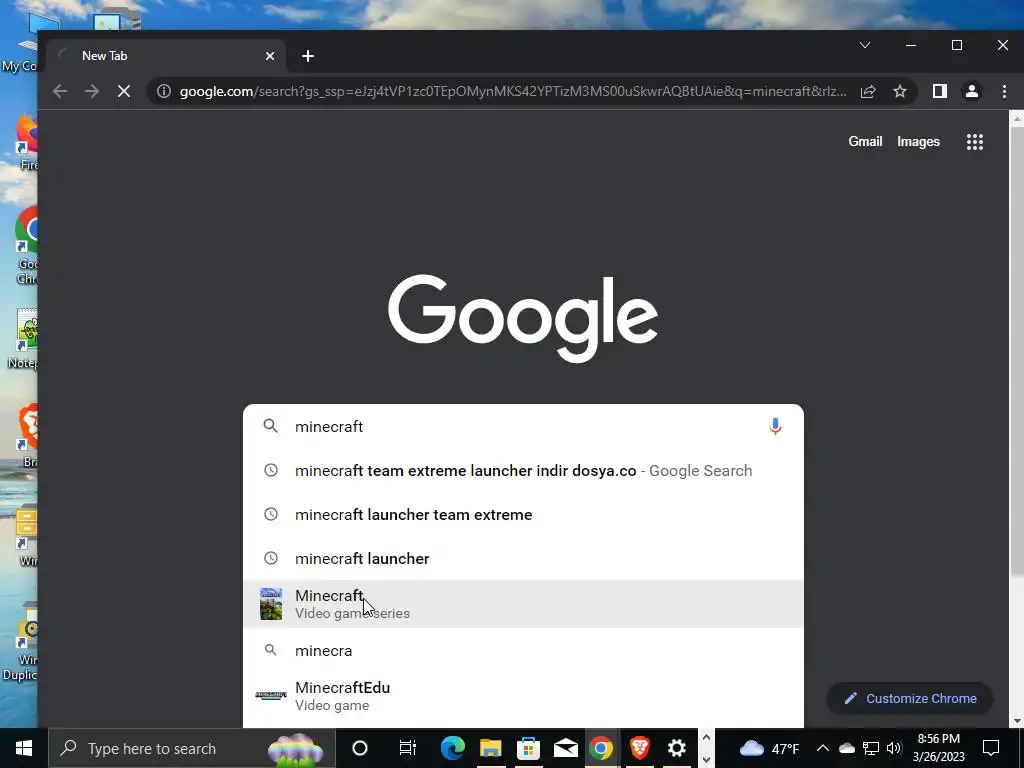Click the Google search box with minecraft

coord(523,426)
